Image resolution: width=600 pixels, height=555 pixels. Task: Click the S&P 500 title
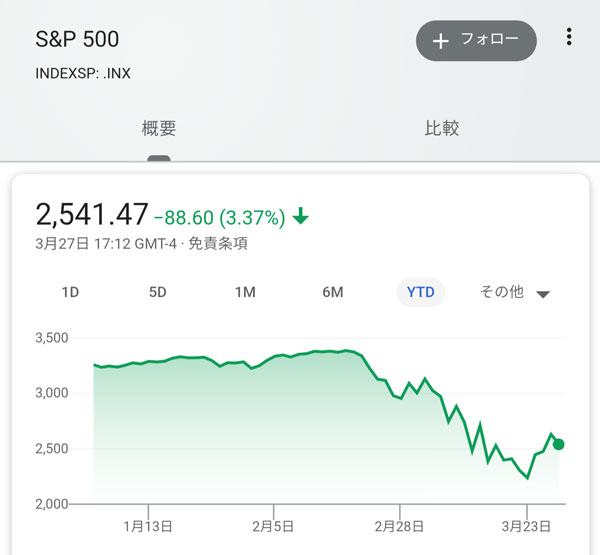coord(78,40)
